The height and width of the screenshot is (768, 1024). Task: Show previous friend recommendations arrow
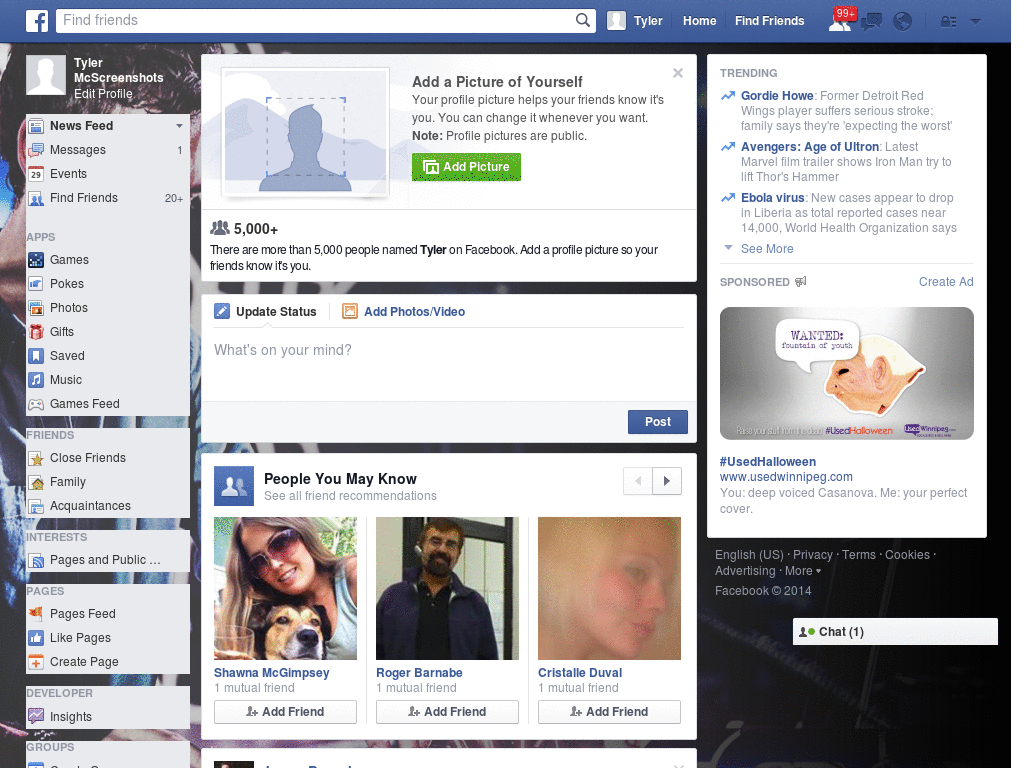(638, 481)
